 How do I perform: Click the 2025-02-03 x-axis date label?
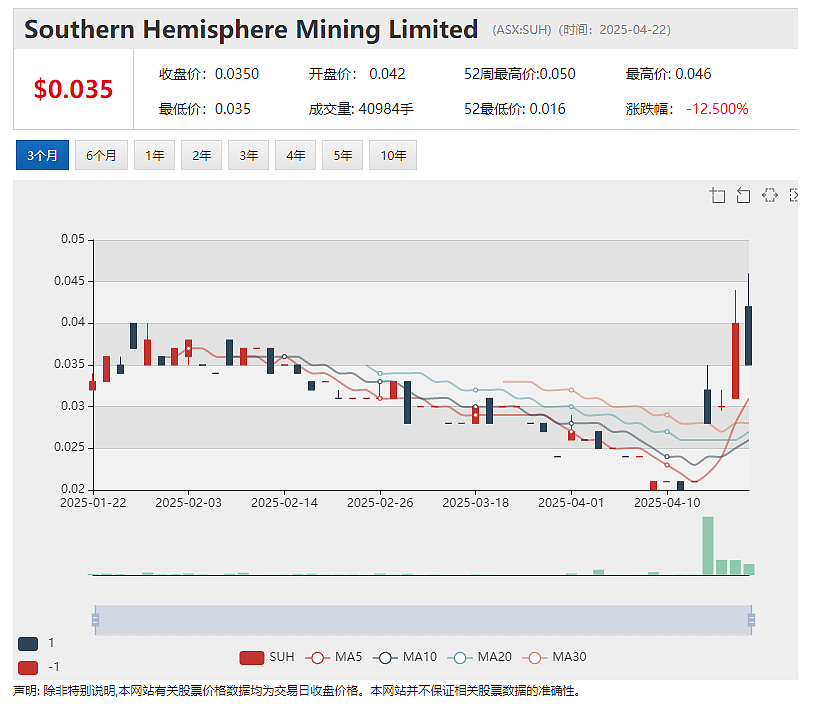pyautogui.click(x=188, y=503)
